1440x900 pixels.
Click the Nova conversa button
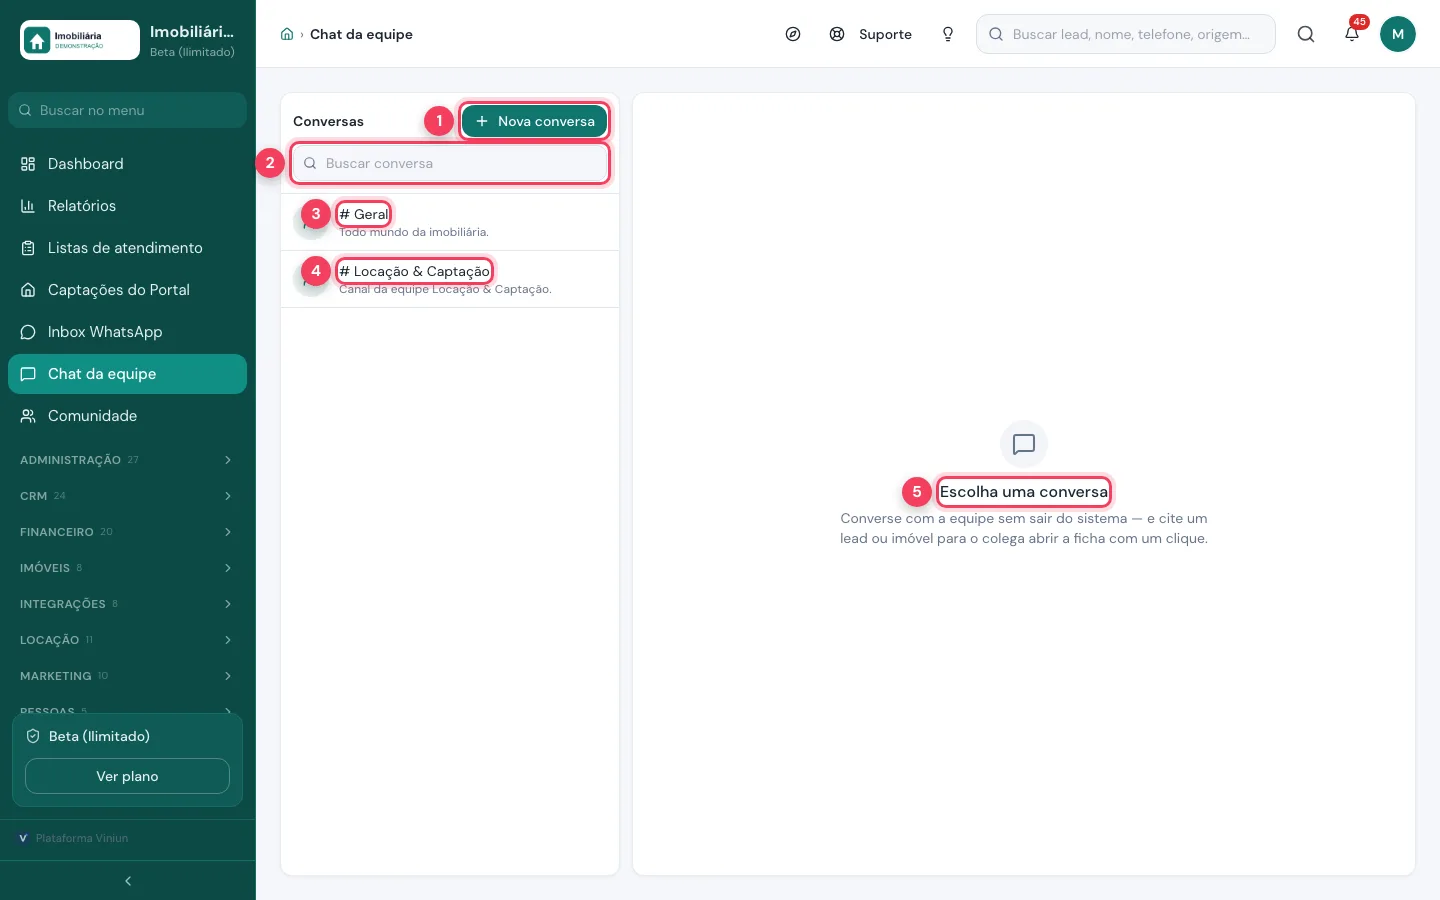pyautogui.click(x=534, y=121)
